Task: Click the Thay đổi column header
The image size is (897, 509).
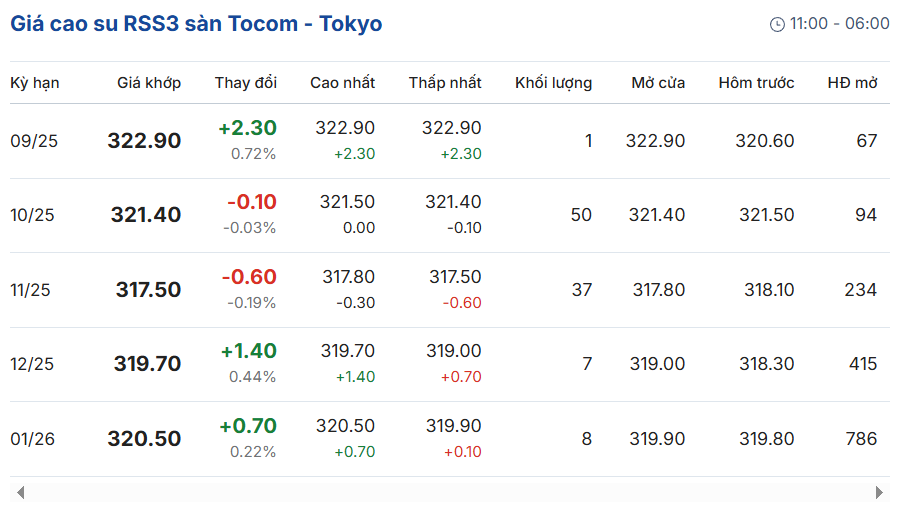Action: click(246, 83)
